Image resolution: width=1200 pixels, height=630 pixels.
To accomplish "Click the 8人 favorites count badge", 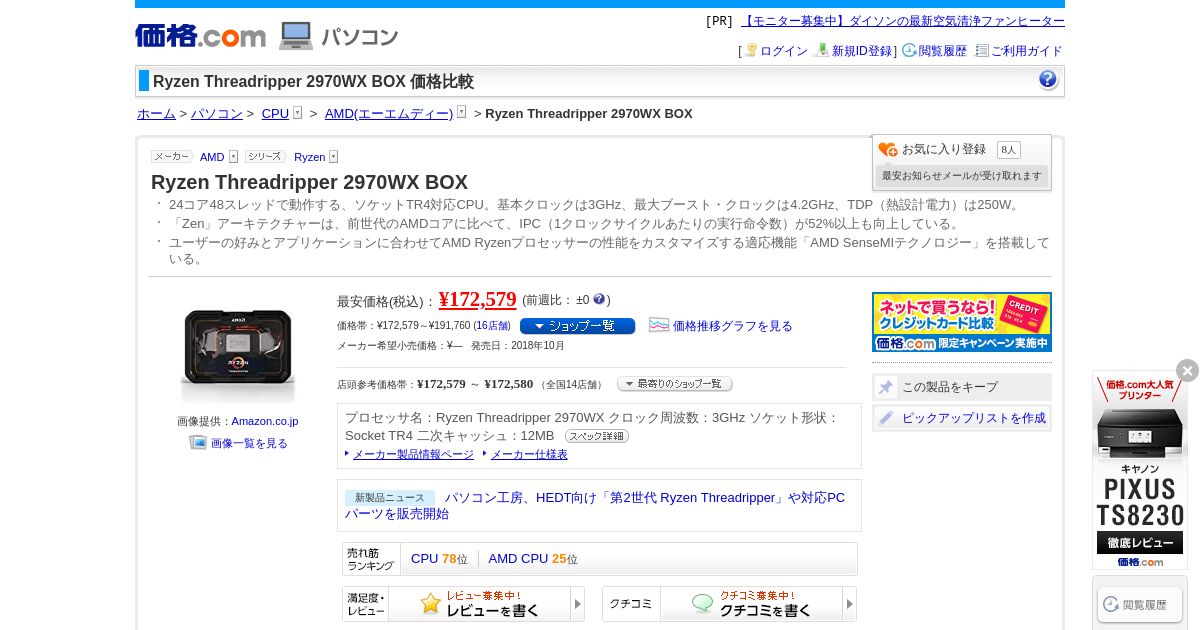I will (1009, 150).
